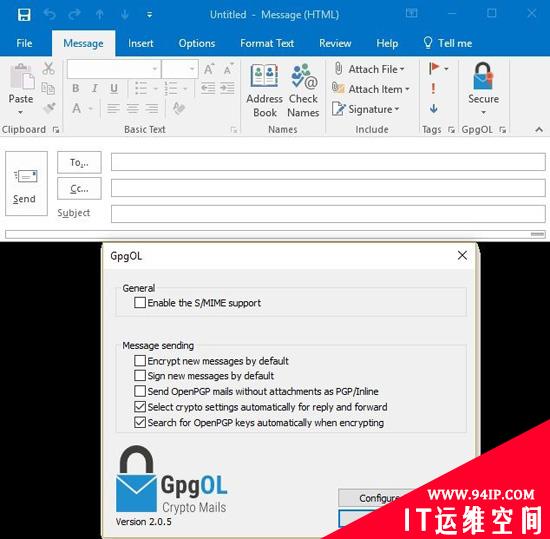Check Send OpenPGP mails as PGP/Inline
The height and width of the screenshot is (539, 550).
click(140, 391)
